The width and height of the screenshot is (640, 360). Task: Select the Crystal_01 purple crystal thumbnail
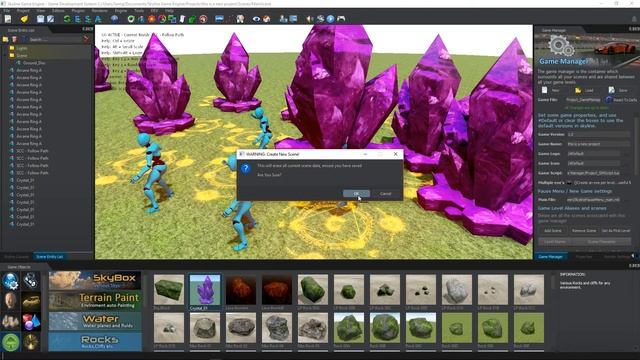point(205,290)
